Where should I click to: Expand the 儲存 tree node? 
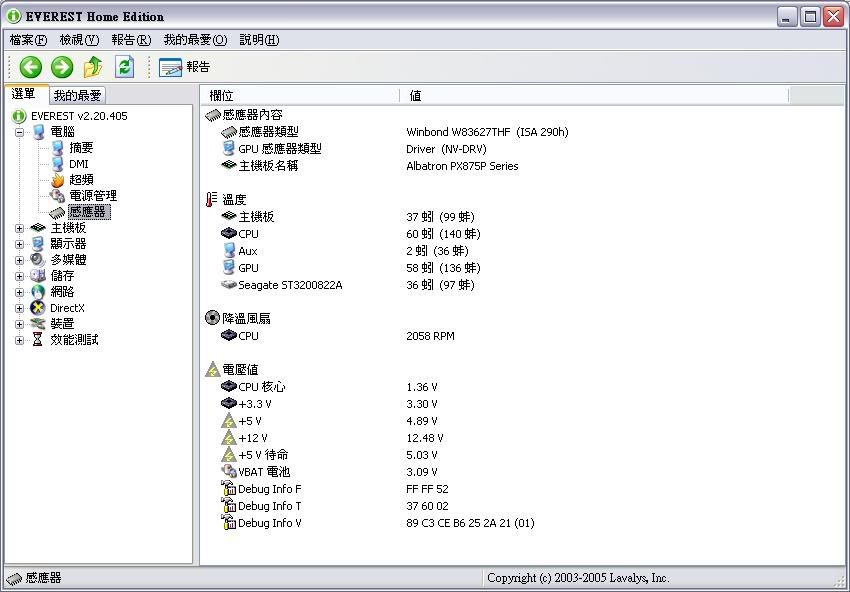pyautogui.click(x=20, y=276)
